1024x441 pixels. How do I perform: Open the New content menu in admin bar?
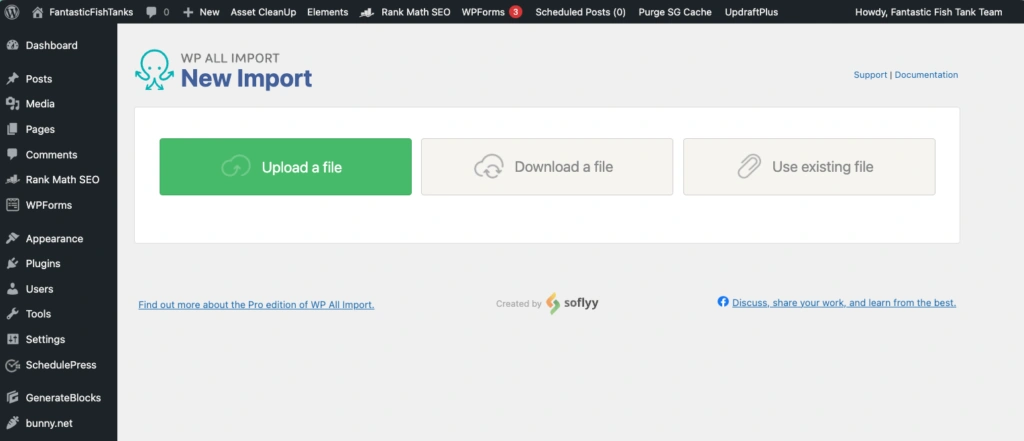[x=201, y=12]
